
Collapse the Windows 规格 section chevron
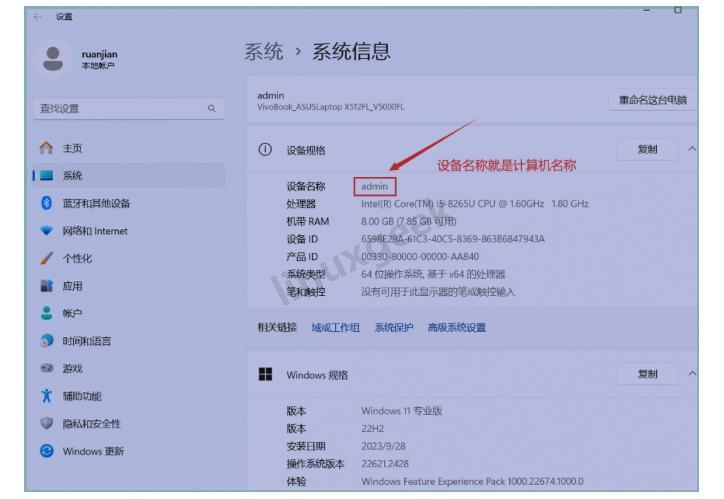point(692,373)
